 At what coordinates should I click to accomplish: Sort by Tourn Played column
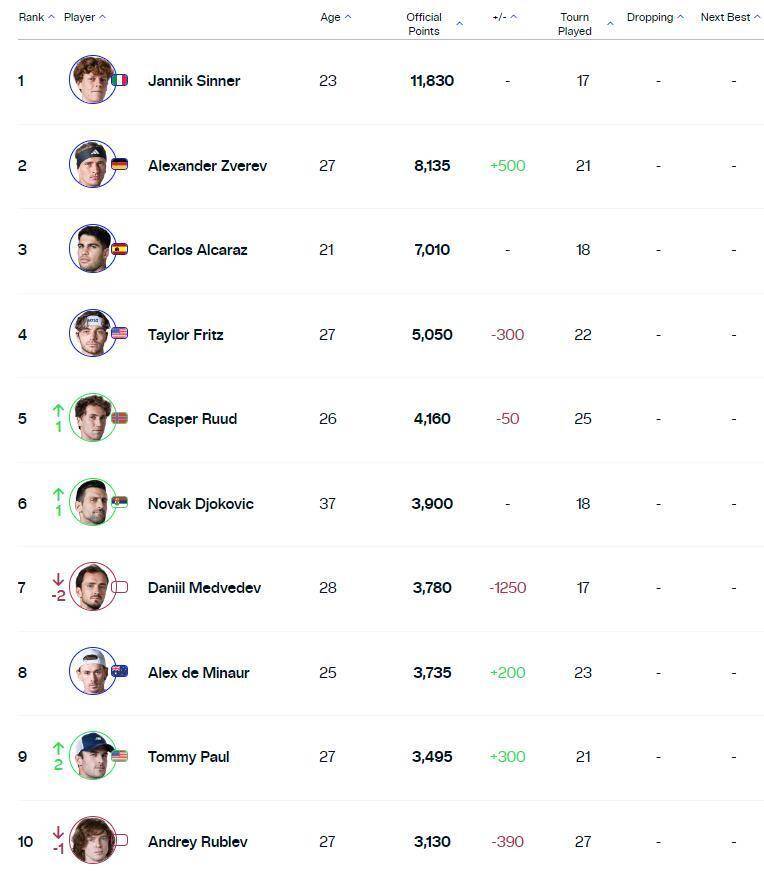coord(582,24)
